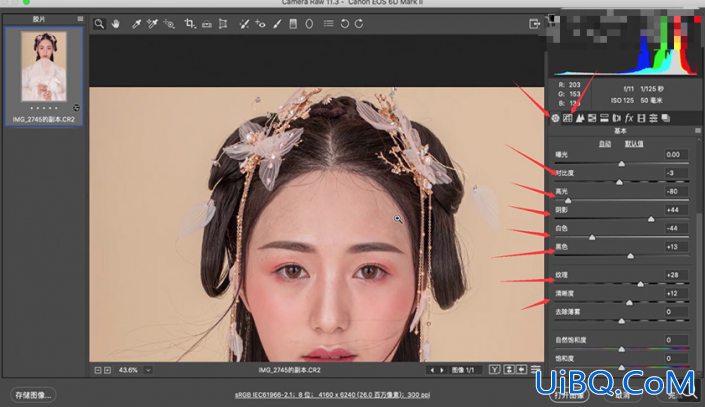Click the Highlights slider handle
The width and height of the screenshot is (705, 407).
click(568, 201)
